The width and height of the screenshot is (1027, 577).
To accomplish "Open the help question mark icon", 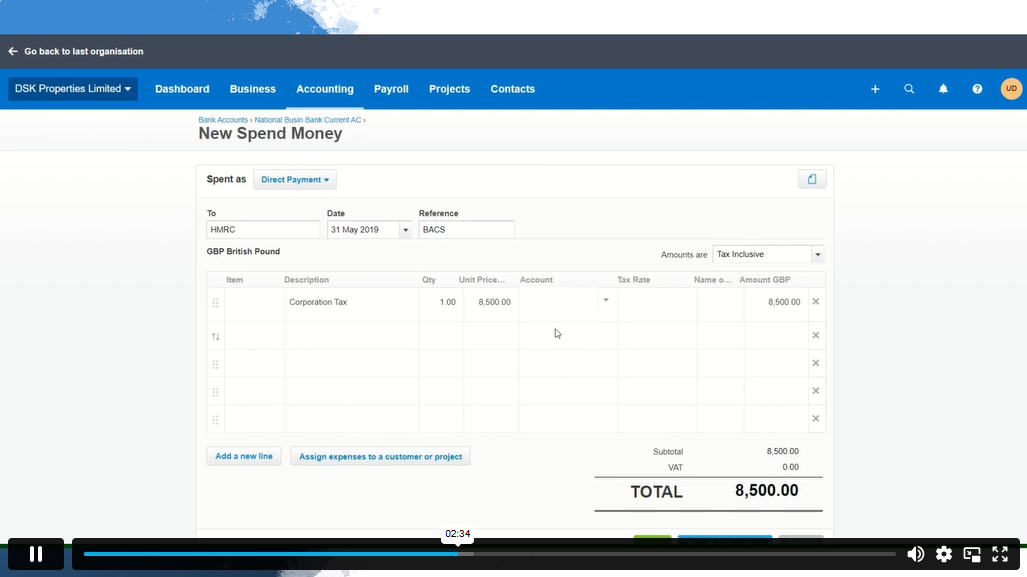I will (x=977, y=89).
